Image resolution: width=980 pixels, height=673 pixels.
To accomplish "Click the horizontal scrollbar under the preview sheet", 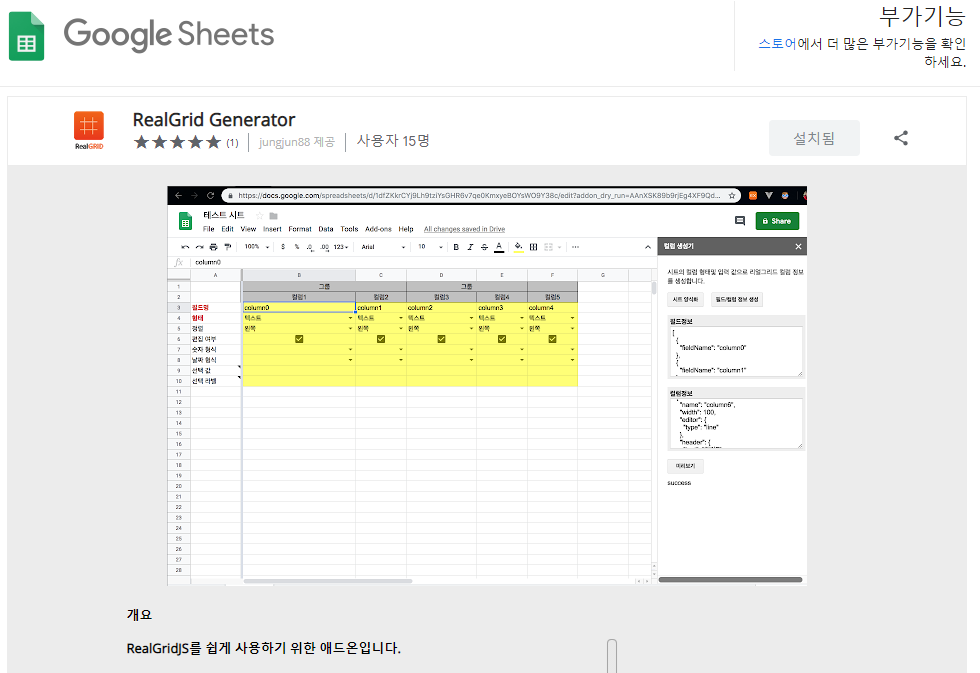I will 328,581.
